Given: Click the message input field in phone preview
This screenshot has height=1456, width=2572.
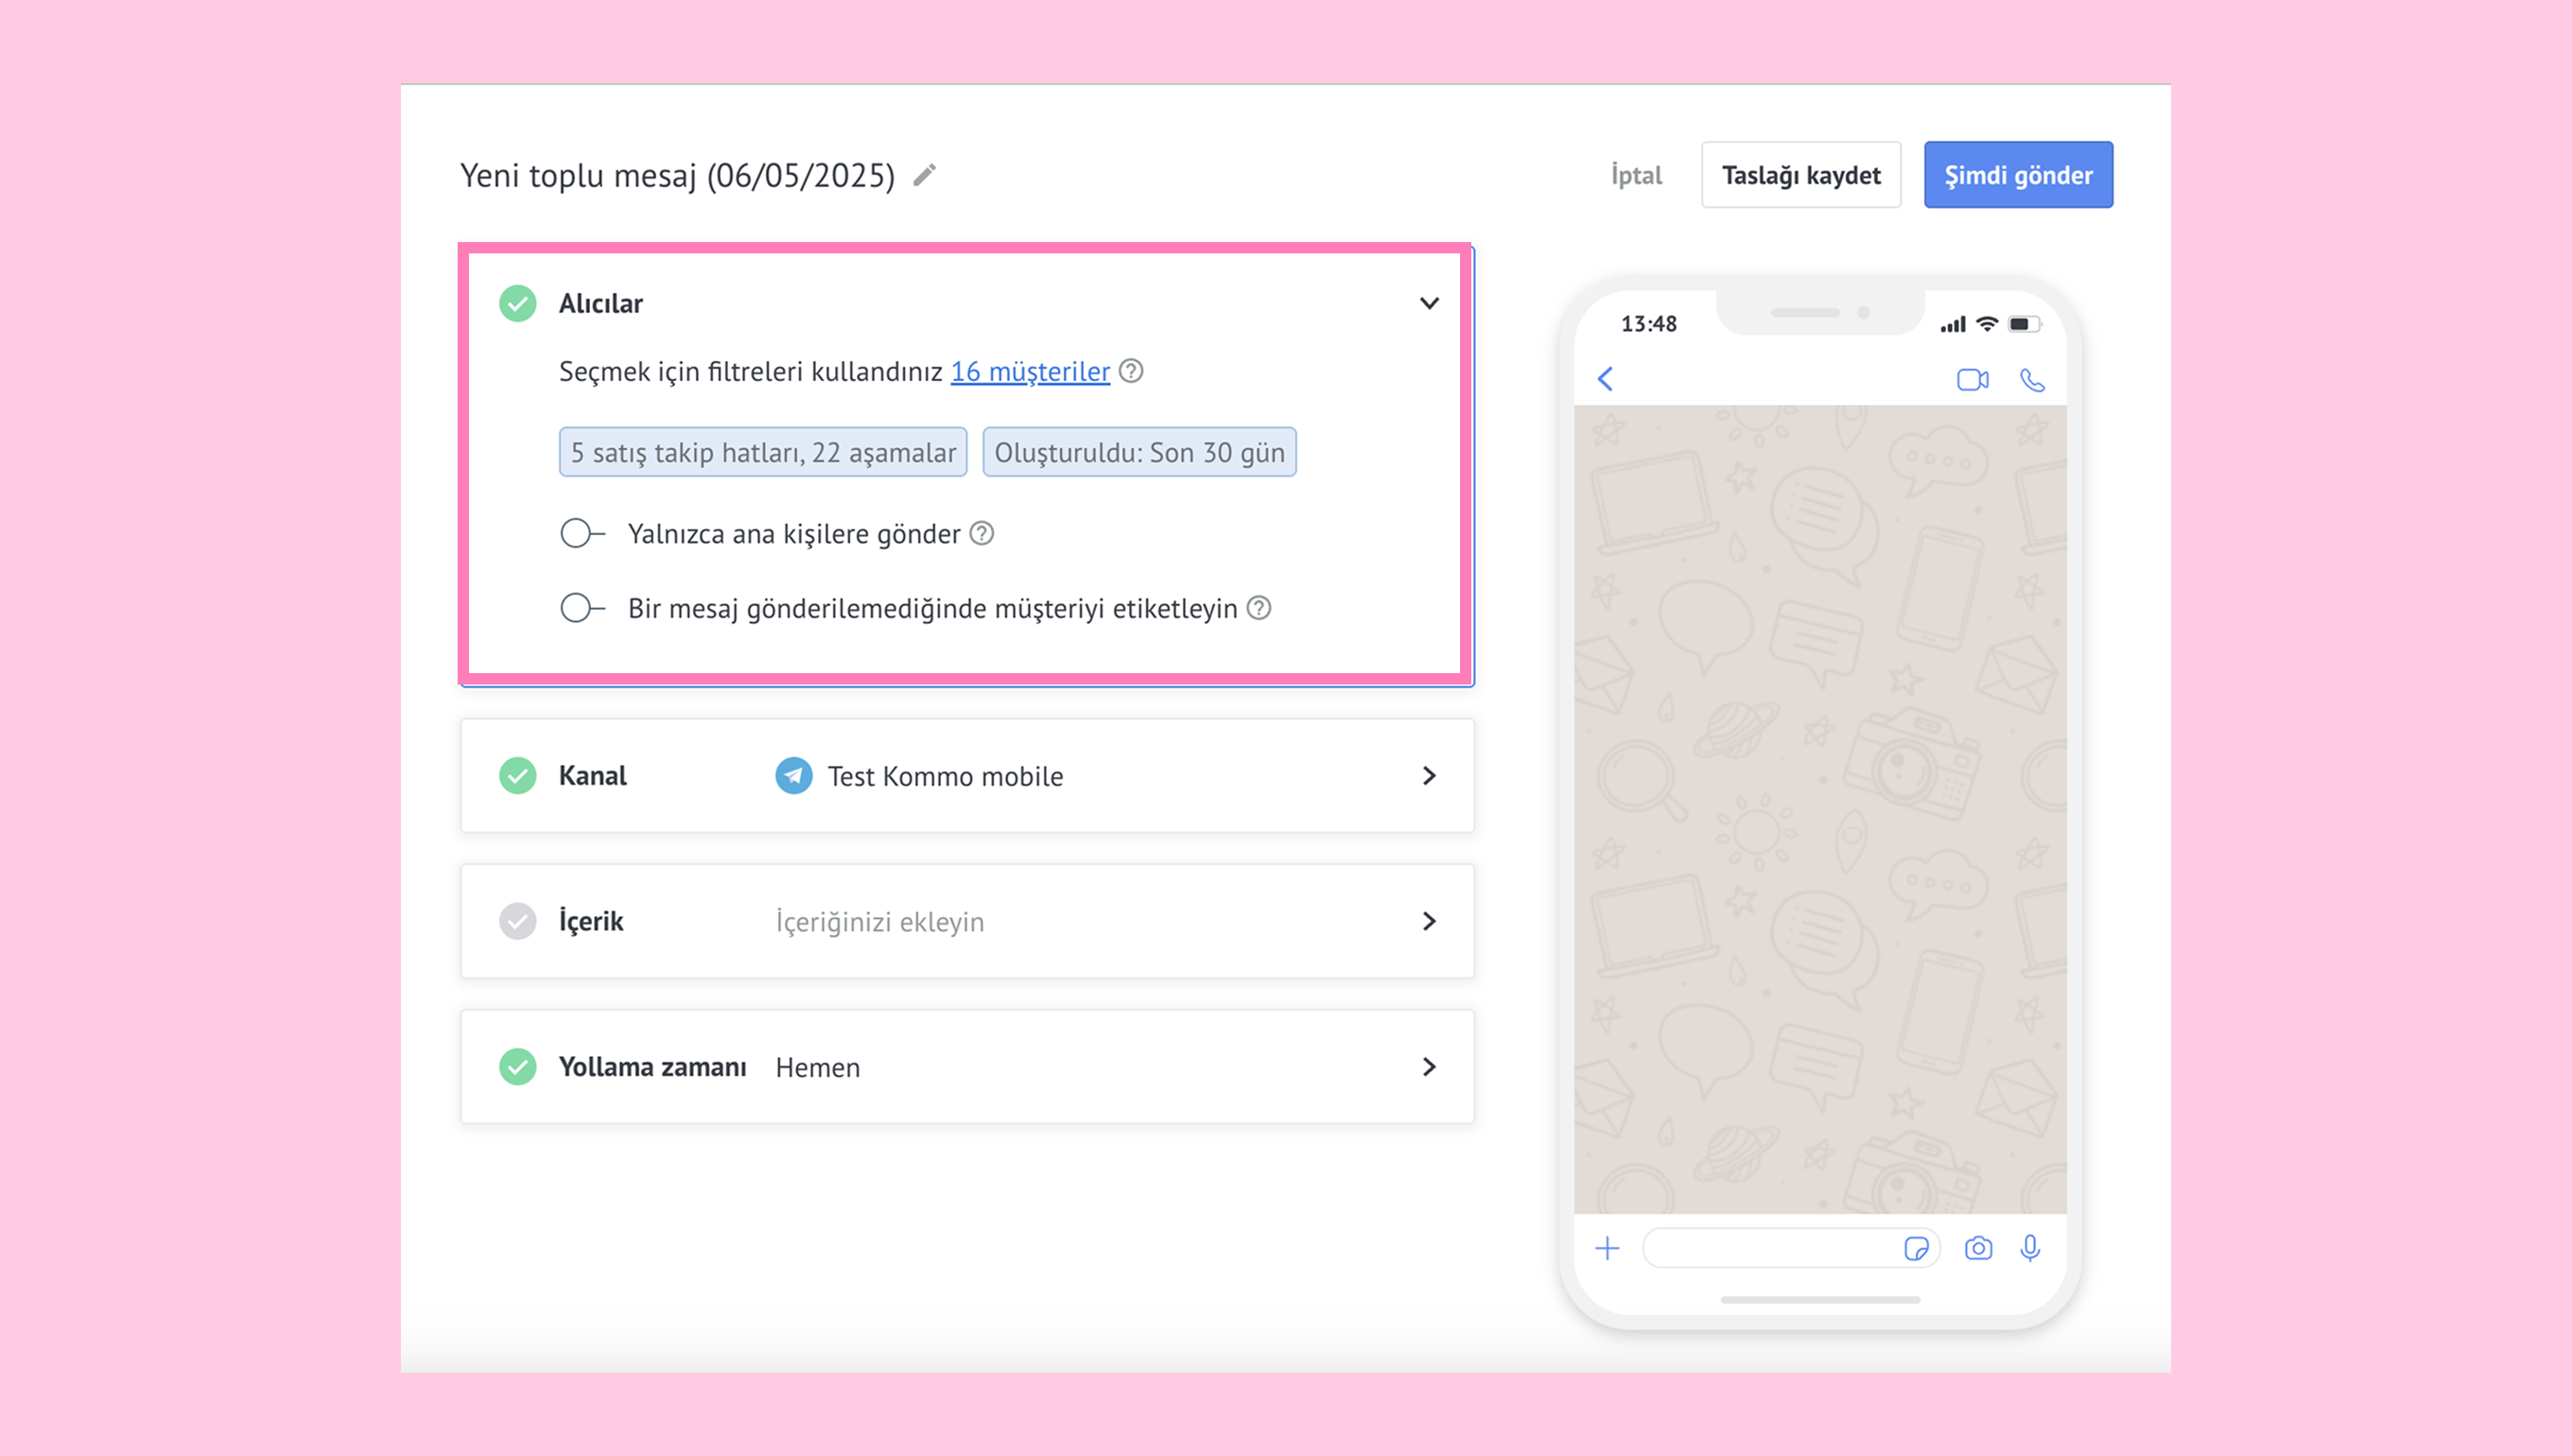Looking at the screenshot, I should (1791, 1248).
